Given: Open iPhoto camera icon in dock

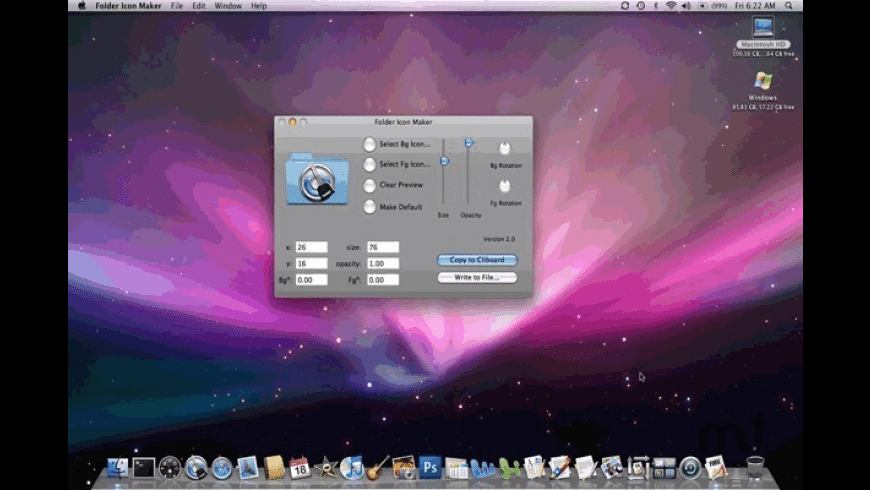Looking at the screenshot, I should [404, 468].
